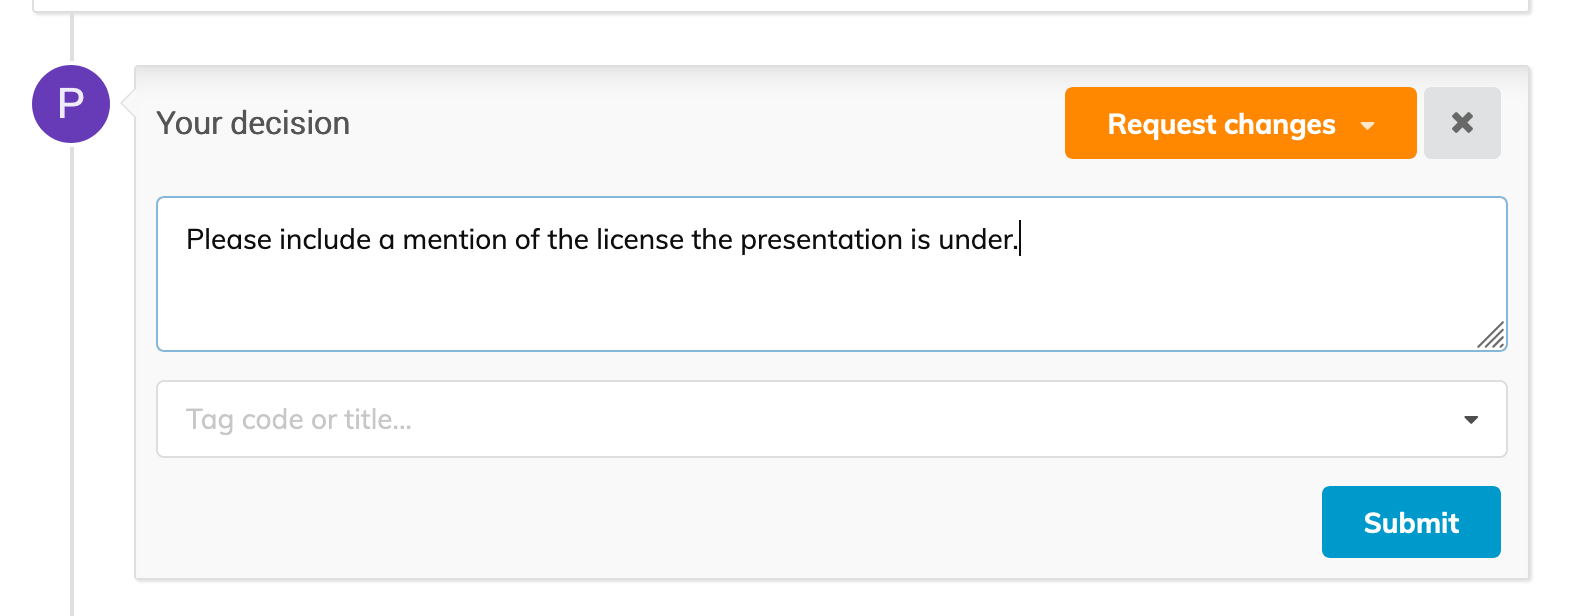Click the word mention in the comment
The height and width of the screenshot is (616, 1574).
coord(455,240)
